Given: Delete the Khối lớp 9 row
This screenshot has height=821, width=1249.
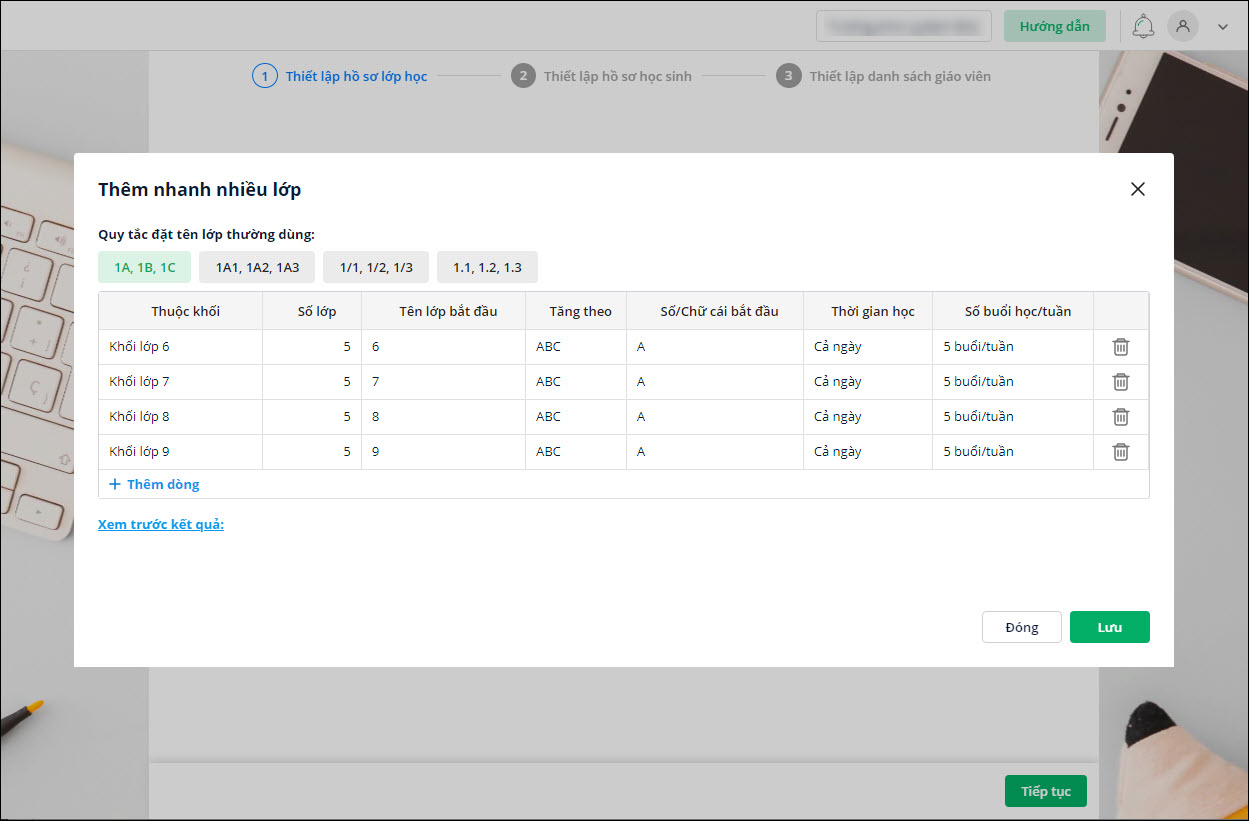Looking at the screenshot, I should [1121, 452].
